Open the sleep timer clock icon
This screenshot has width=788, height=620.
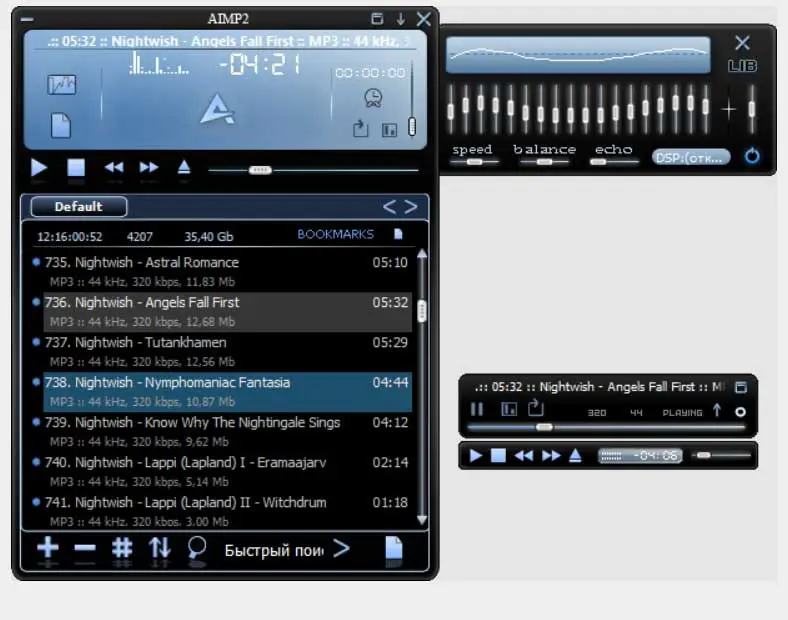(x=373, y=98)
